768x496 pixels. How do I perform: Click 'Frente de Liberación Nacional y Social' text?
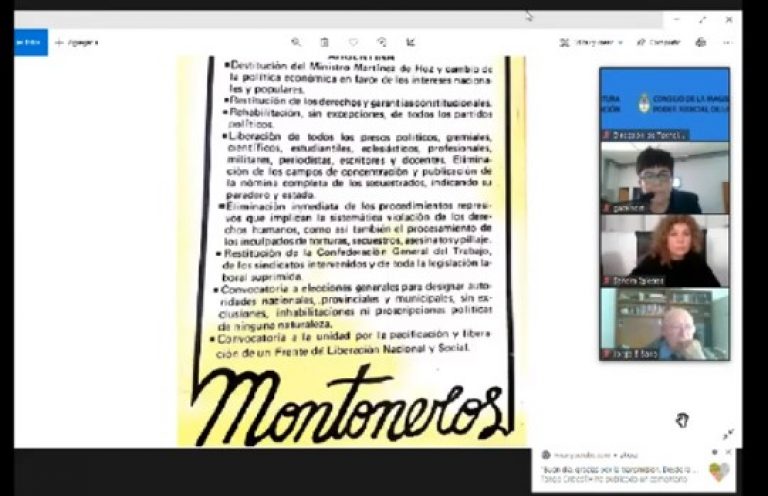coord(372,350)
